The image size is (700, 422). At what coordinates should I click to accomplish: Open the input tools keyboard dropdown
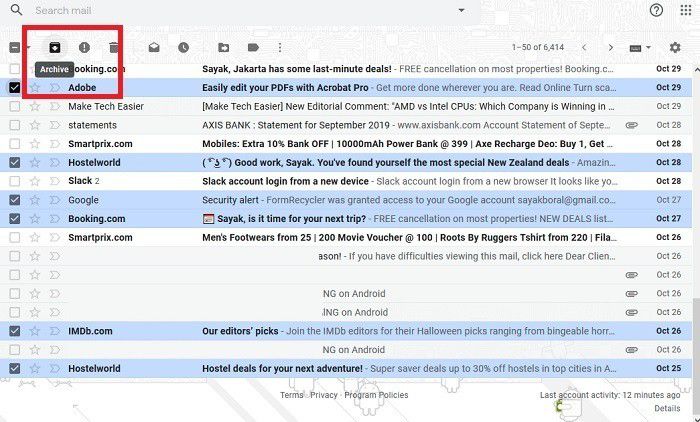tap(640, 47)
